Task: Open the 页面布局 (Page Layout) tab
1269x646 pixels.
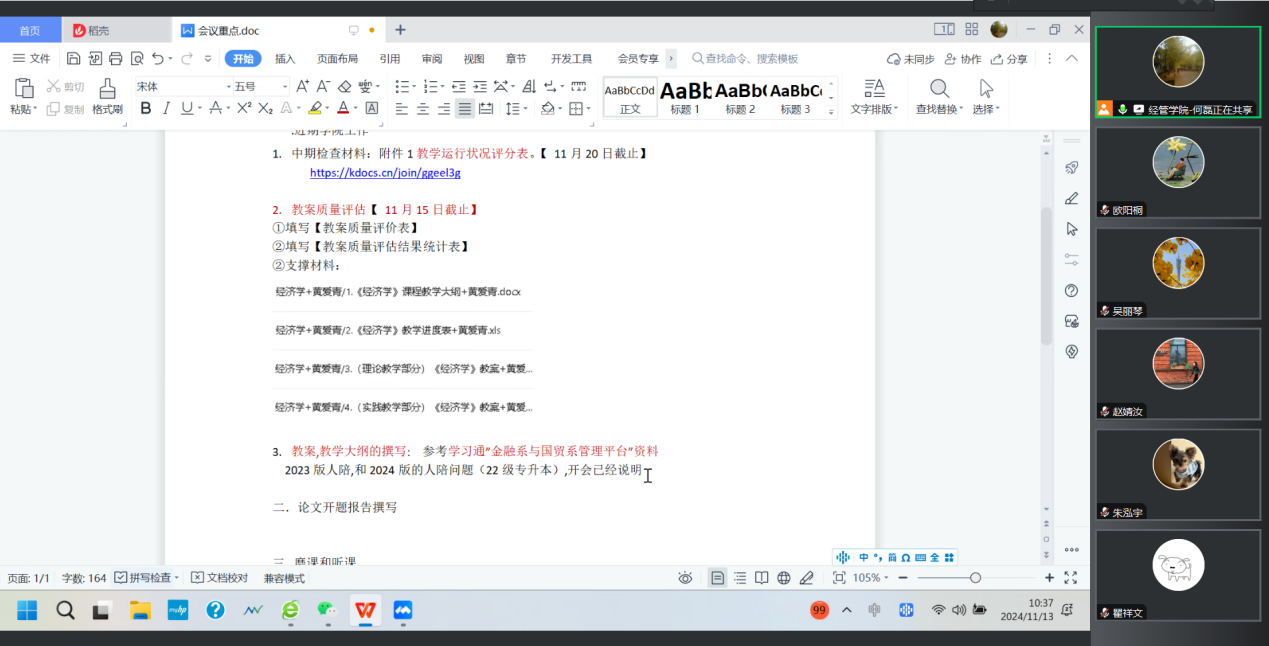Action: (x=337, y=59)
